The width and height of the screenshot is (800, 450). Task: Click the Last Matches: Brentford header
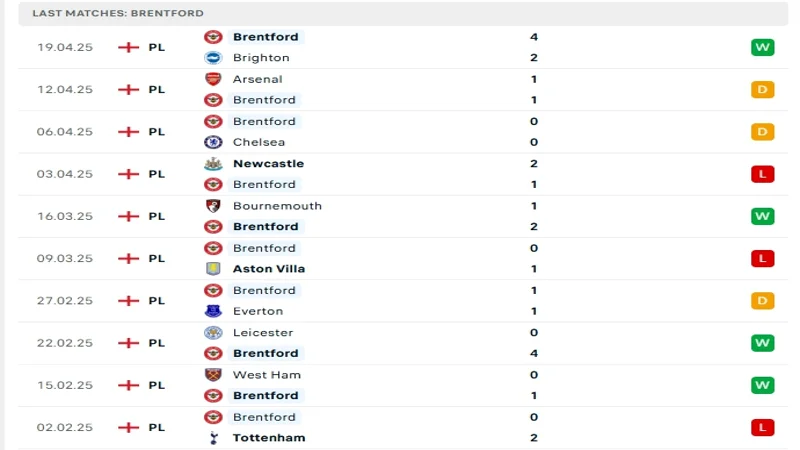pyautogui.click(x=118, y=13)
